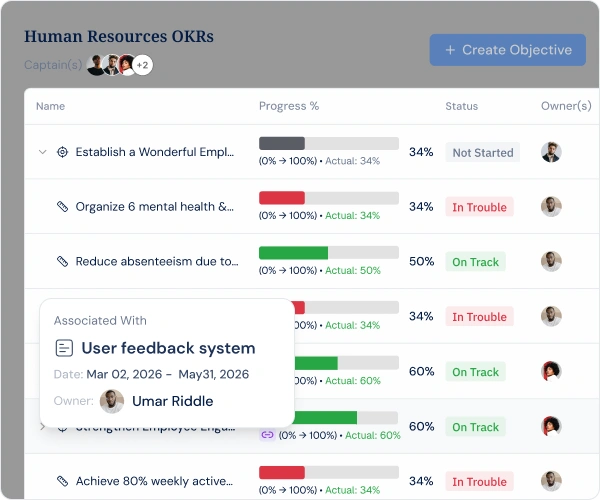
Task: Click the Captain(s) label
Action: pos(53,65)
